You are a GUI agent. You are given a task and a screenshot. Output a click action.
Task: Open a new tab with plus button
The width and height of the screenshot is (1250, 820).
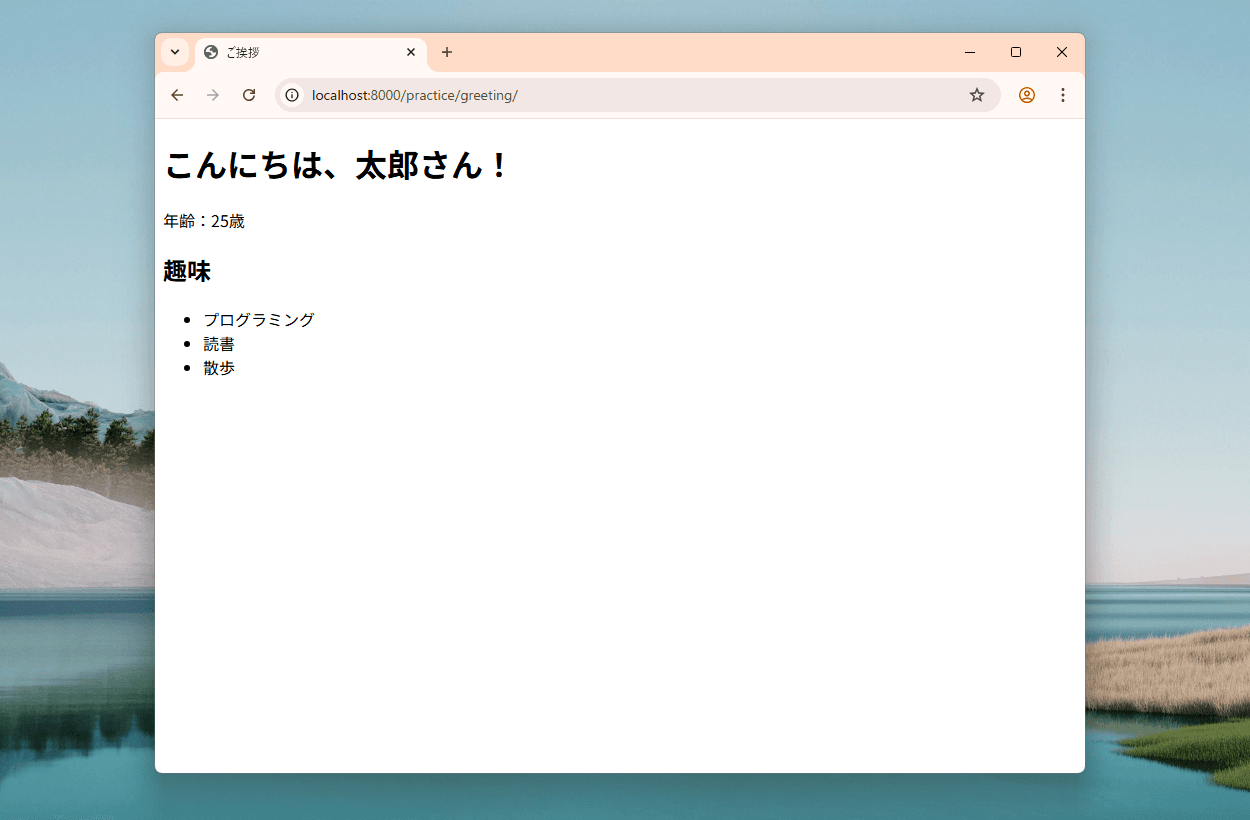click(x=447, y=52)
